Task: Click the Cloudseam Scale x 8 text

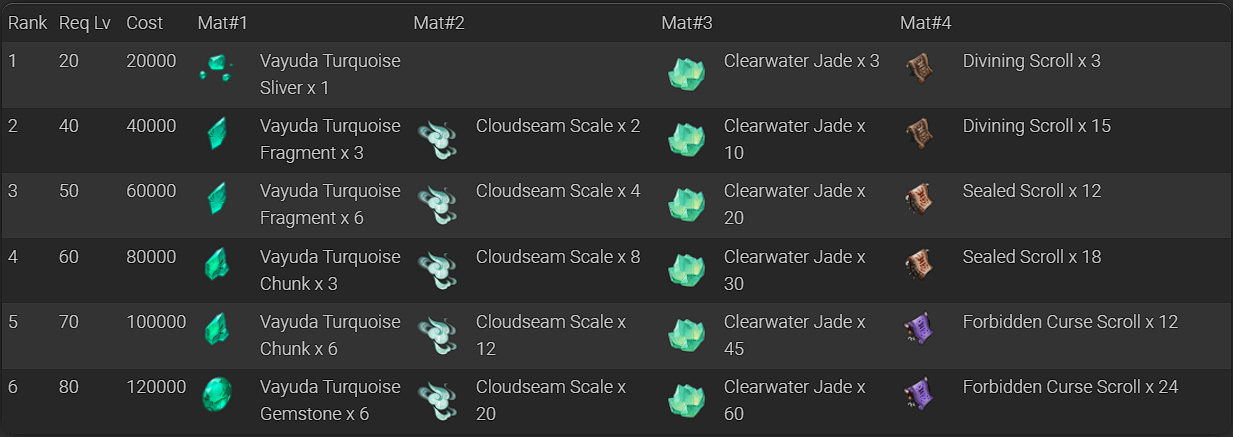Action: pyautogui.click(x=558, y=257)
